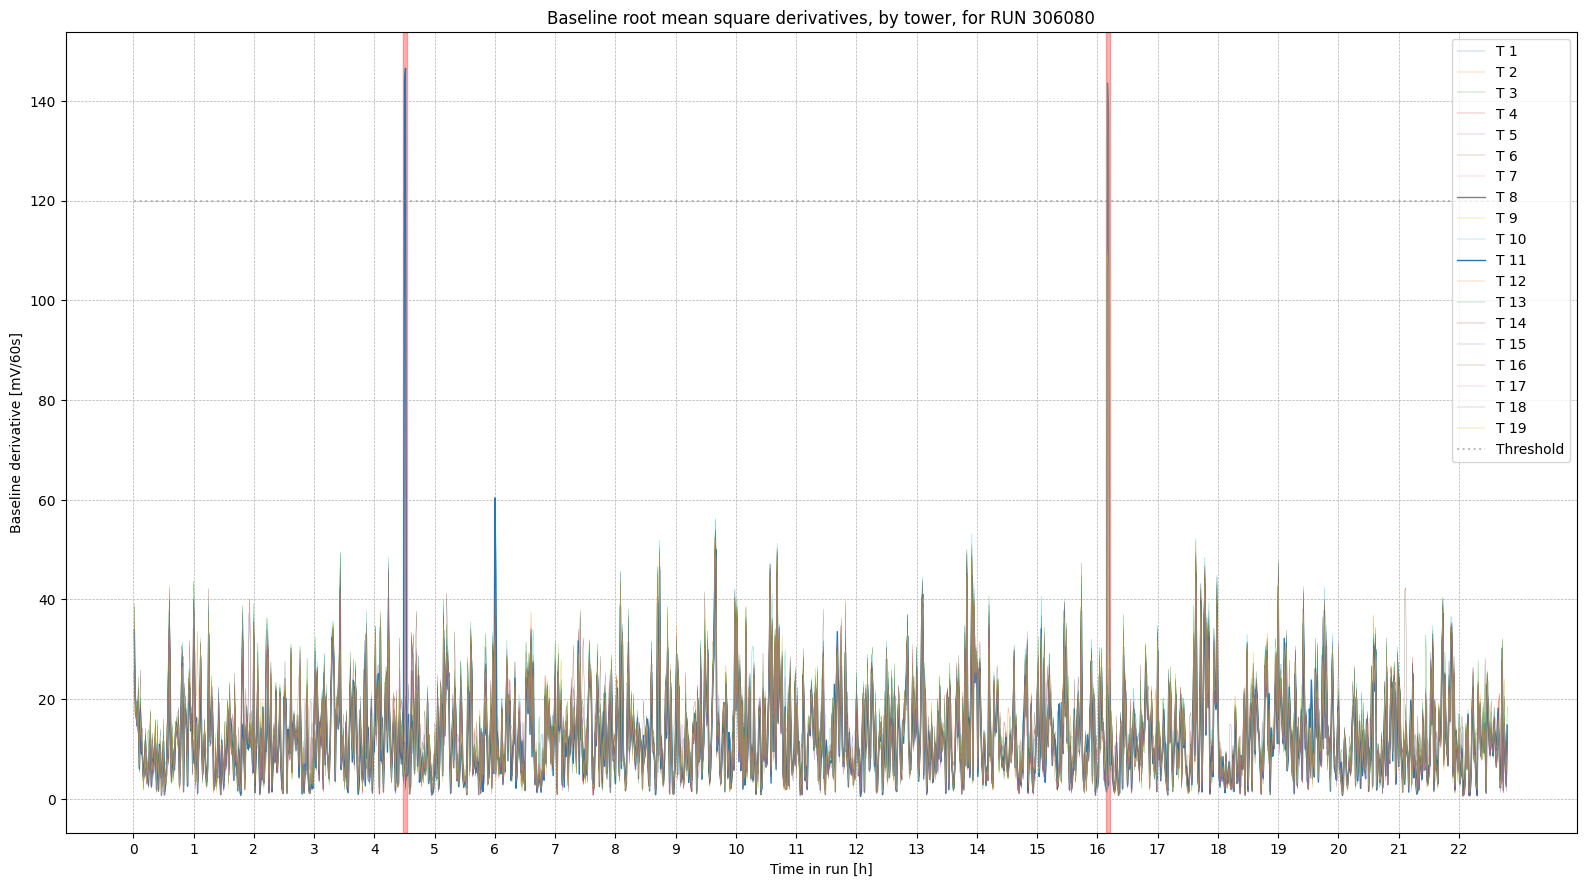Select the T 19 legend label
The height and width of the screenshot is (886, 1586).
(1510, 428)
